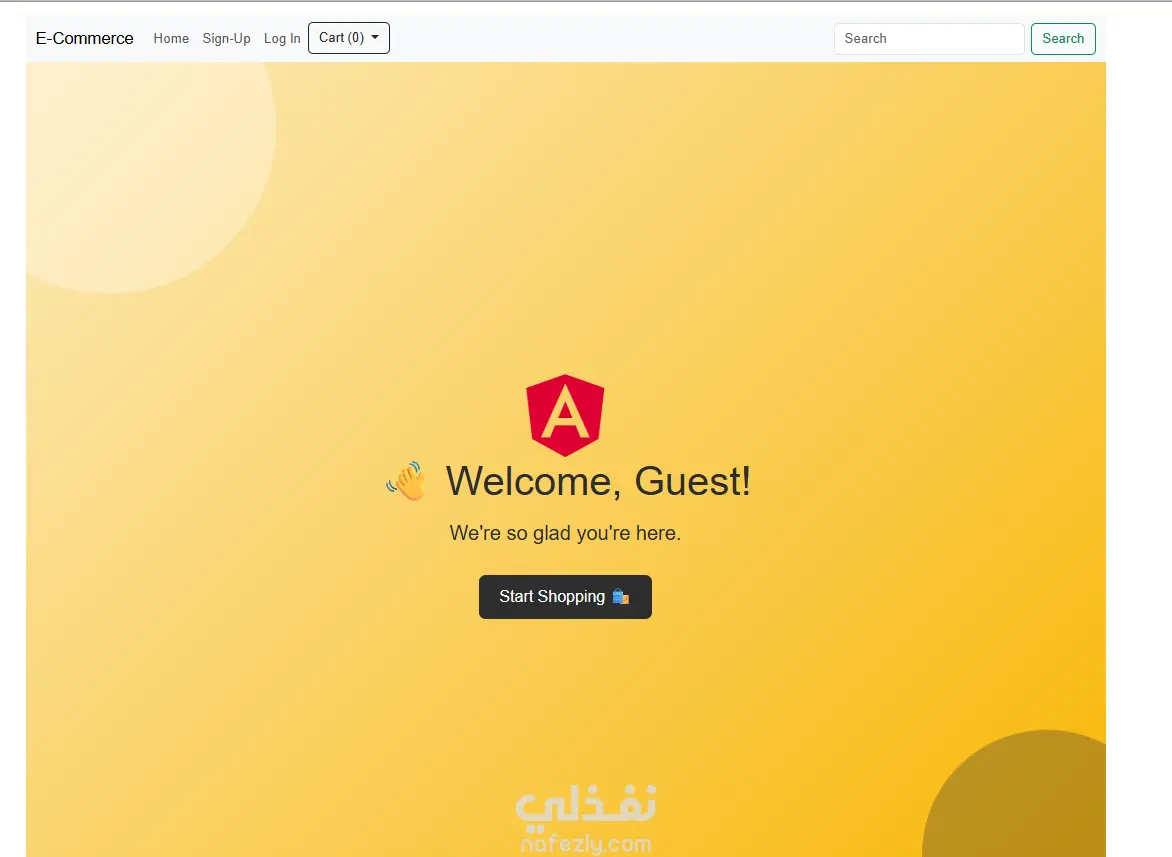Select the Log In nav link
Viewport: 1172px width, 857px height.
pos(282,38)
